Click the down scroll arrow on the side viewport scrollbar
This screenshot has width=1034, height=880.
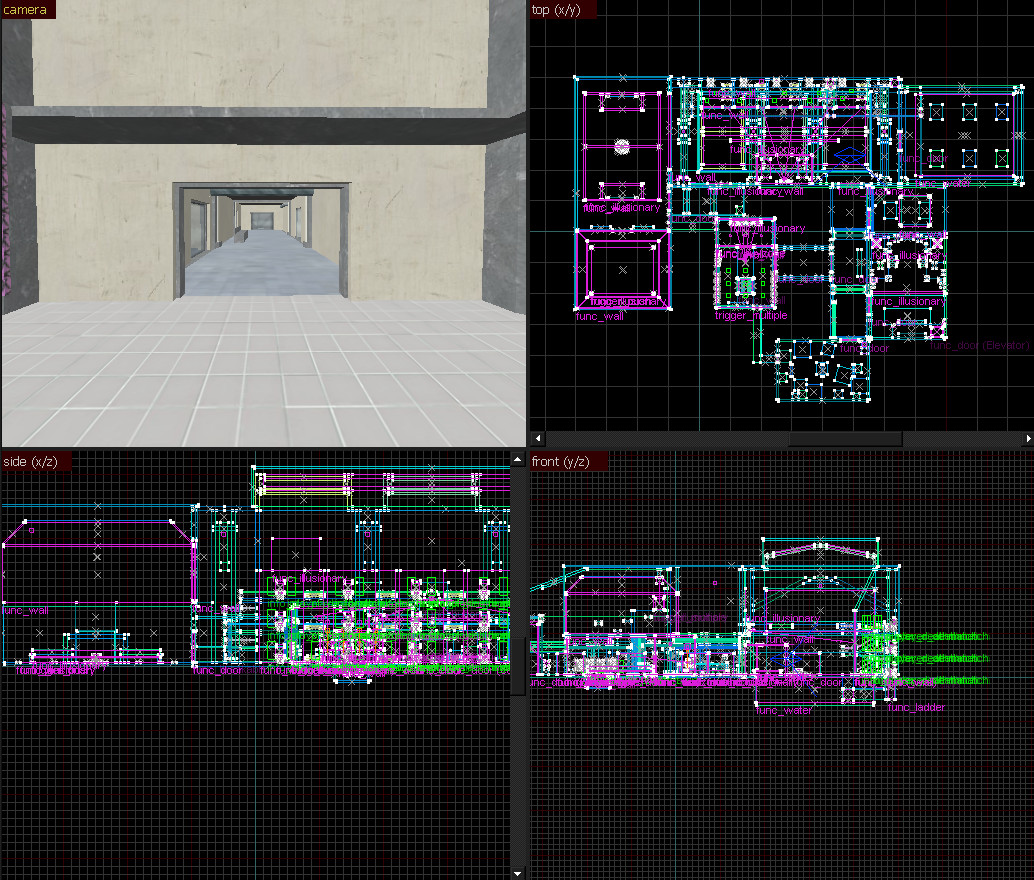pyautogui.click(x=517, y=871)
